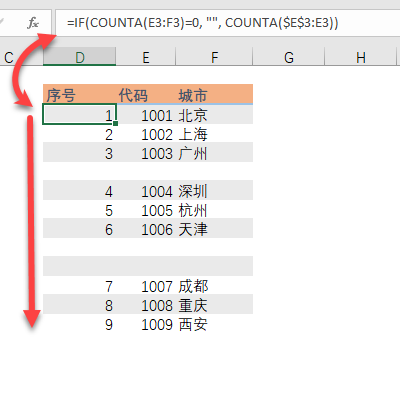This screenshot has height=393, width=400.
Task: Select cell with code 1007
Action: click(x=146, y=286)
